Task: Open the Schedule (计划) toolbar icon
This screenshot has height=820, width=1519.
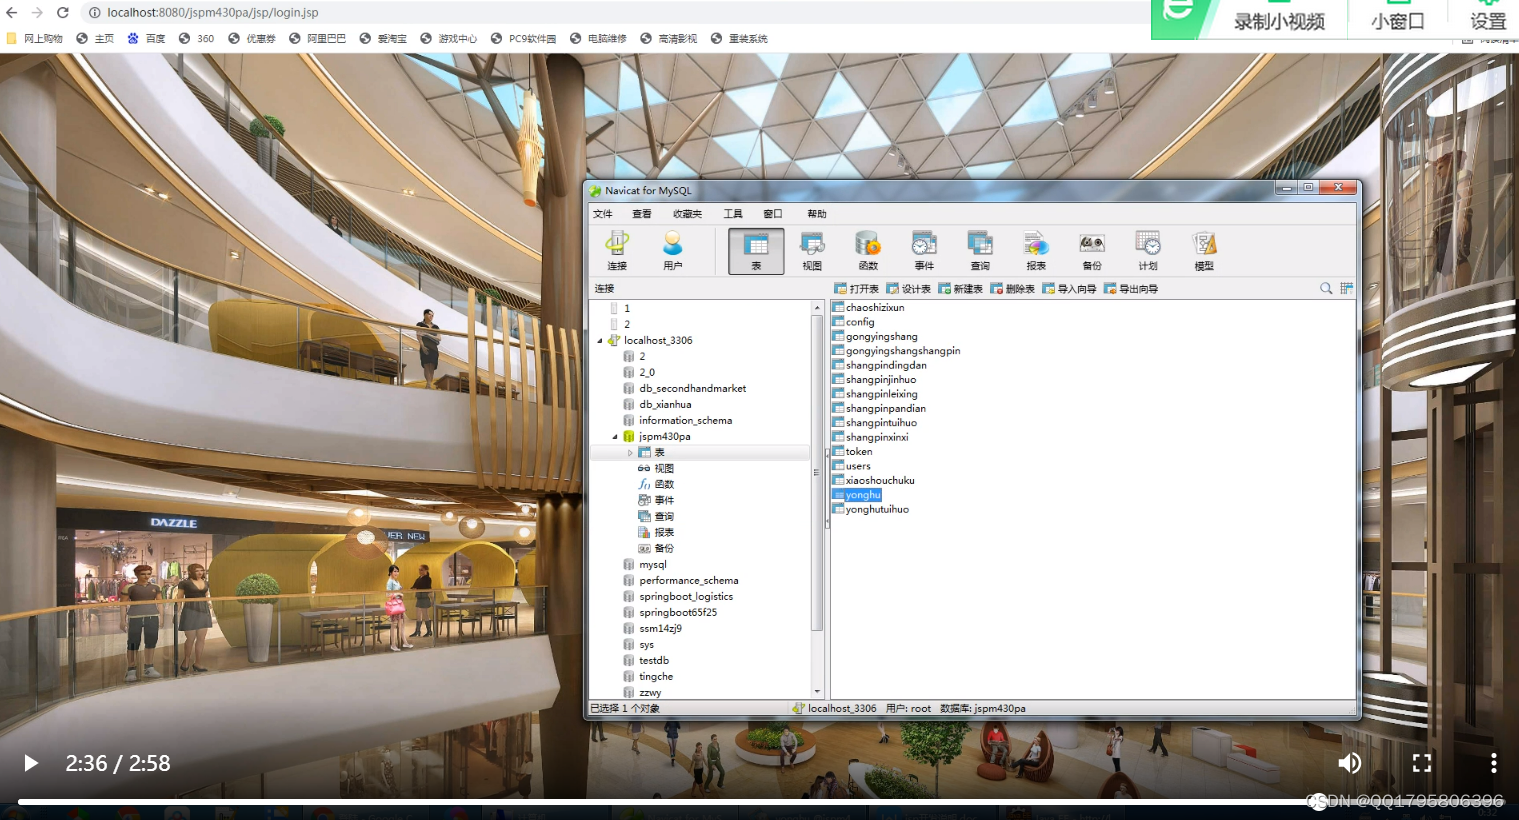Action: pyautogui.click(x=1148, y=250)
